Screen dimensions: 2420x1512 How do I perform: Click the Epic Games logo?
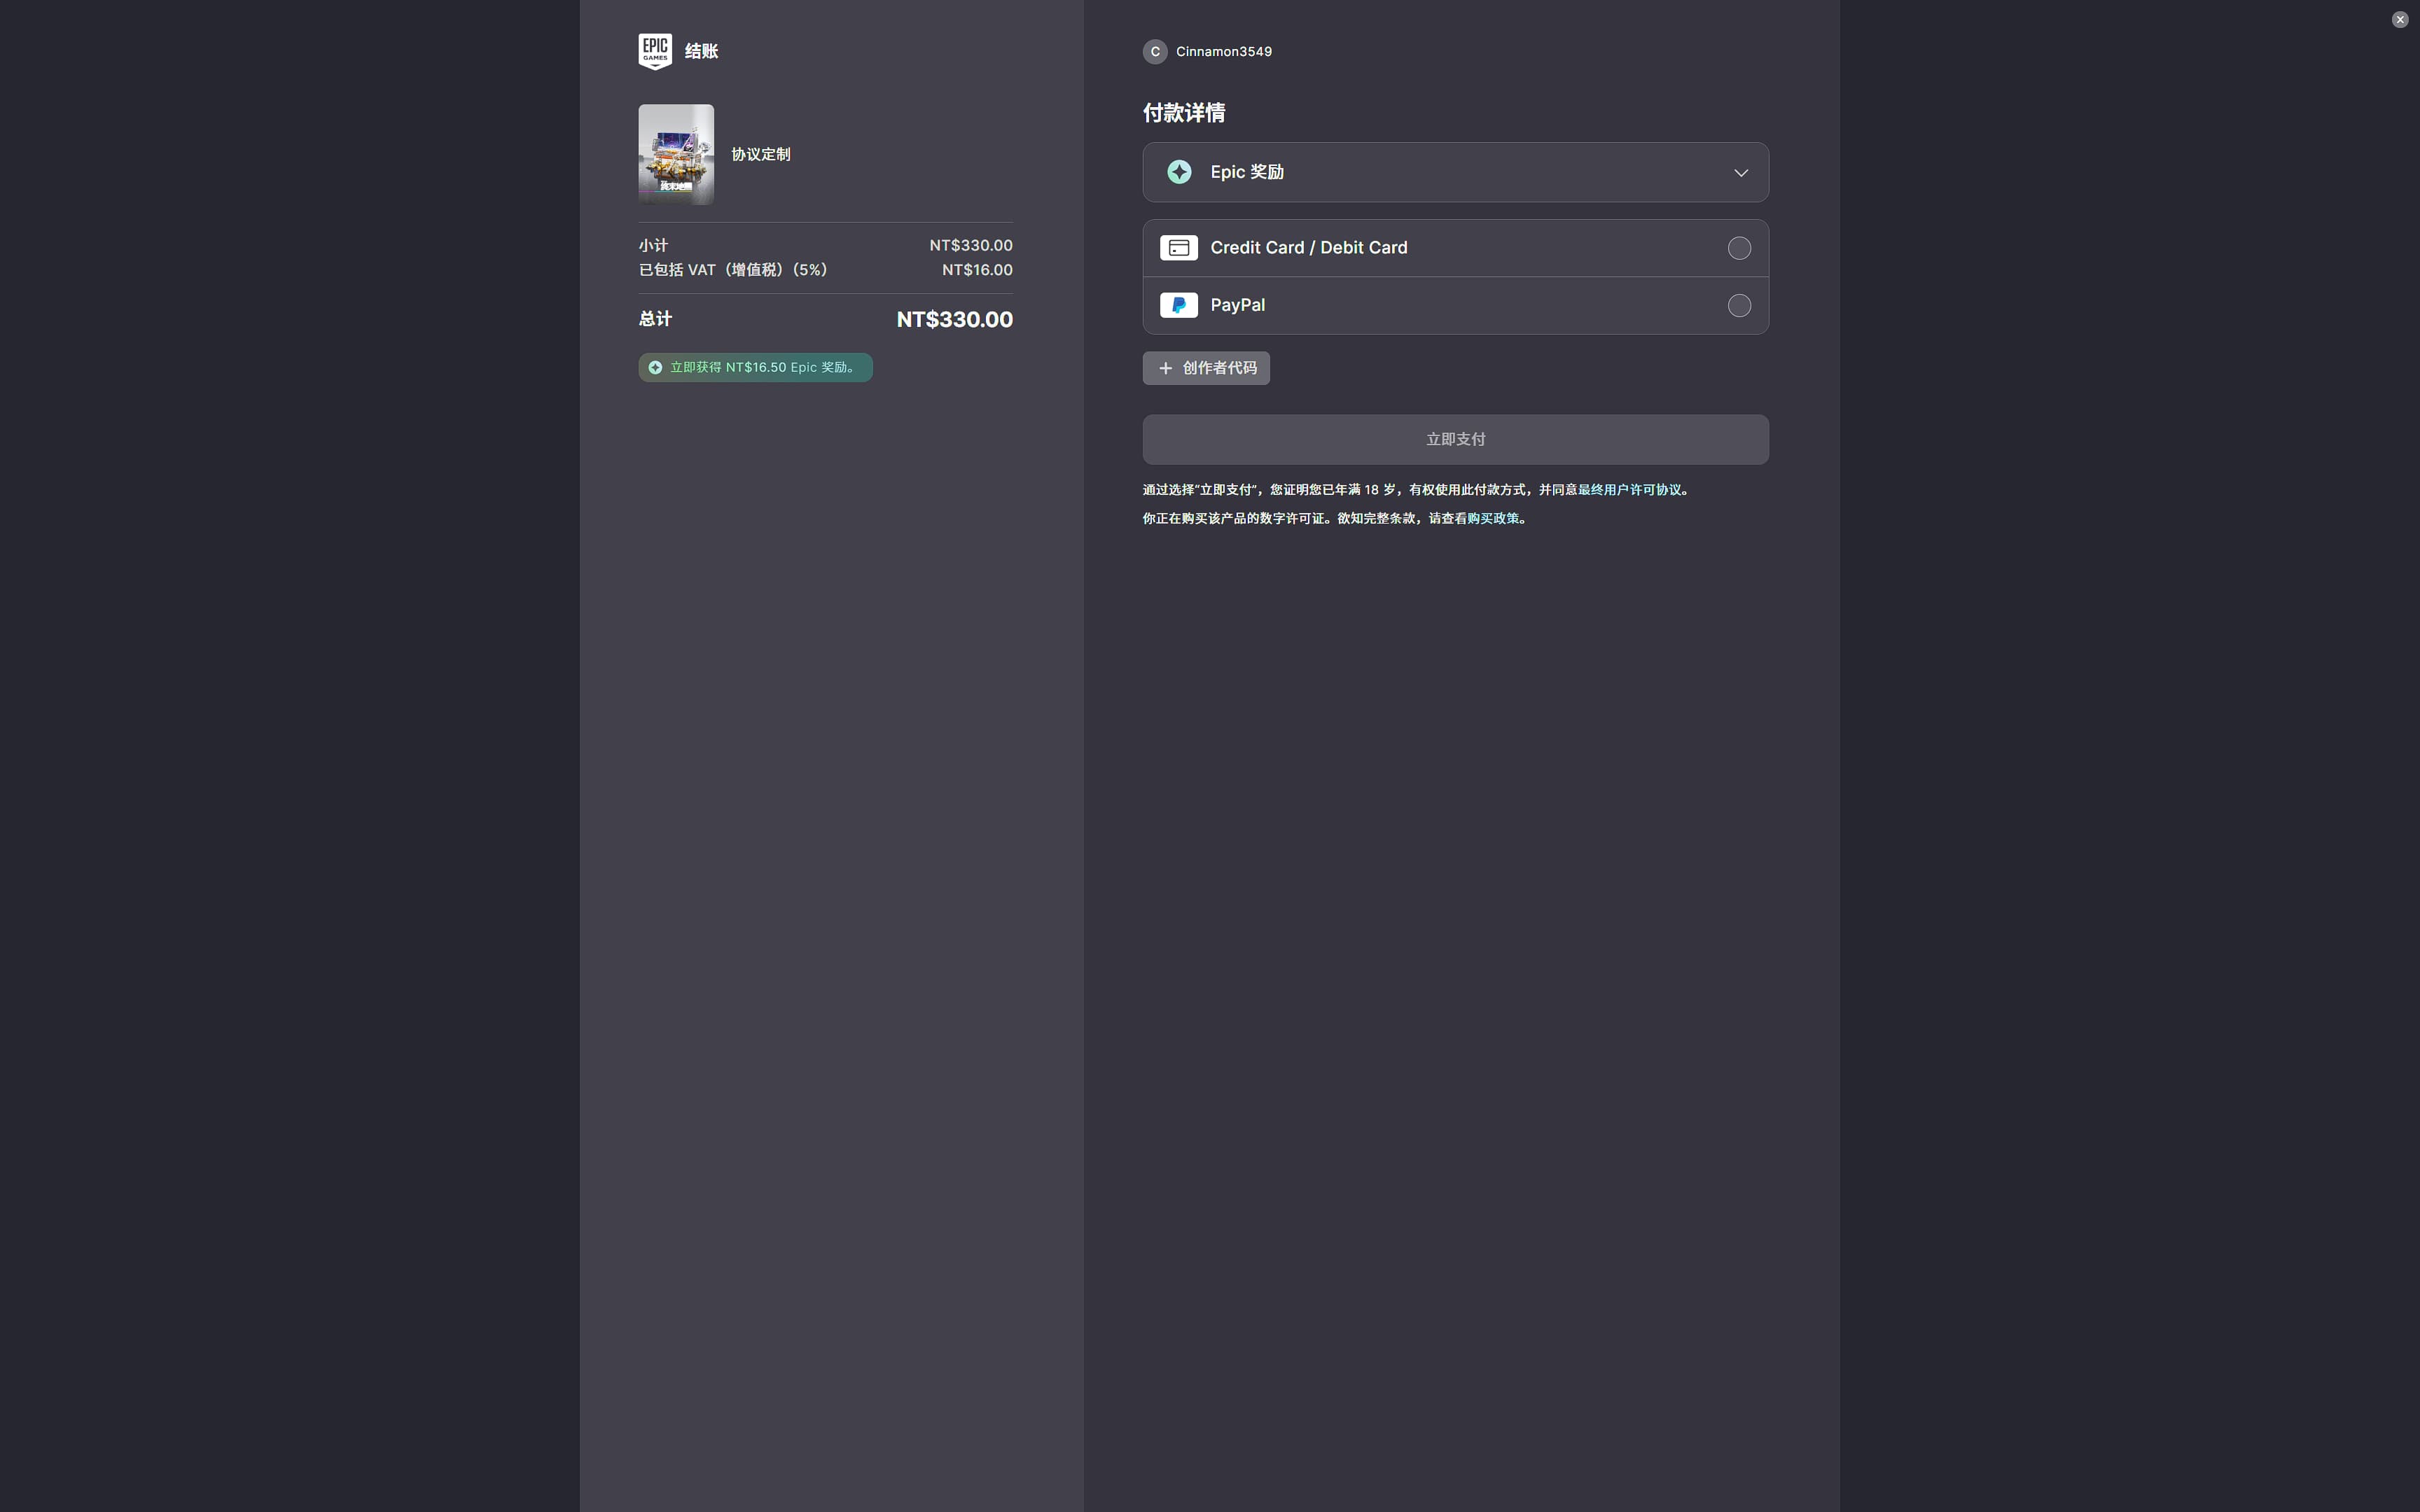coord(655,51)
